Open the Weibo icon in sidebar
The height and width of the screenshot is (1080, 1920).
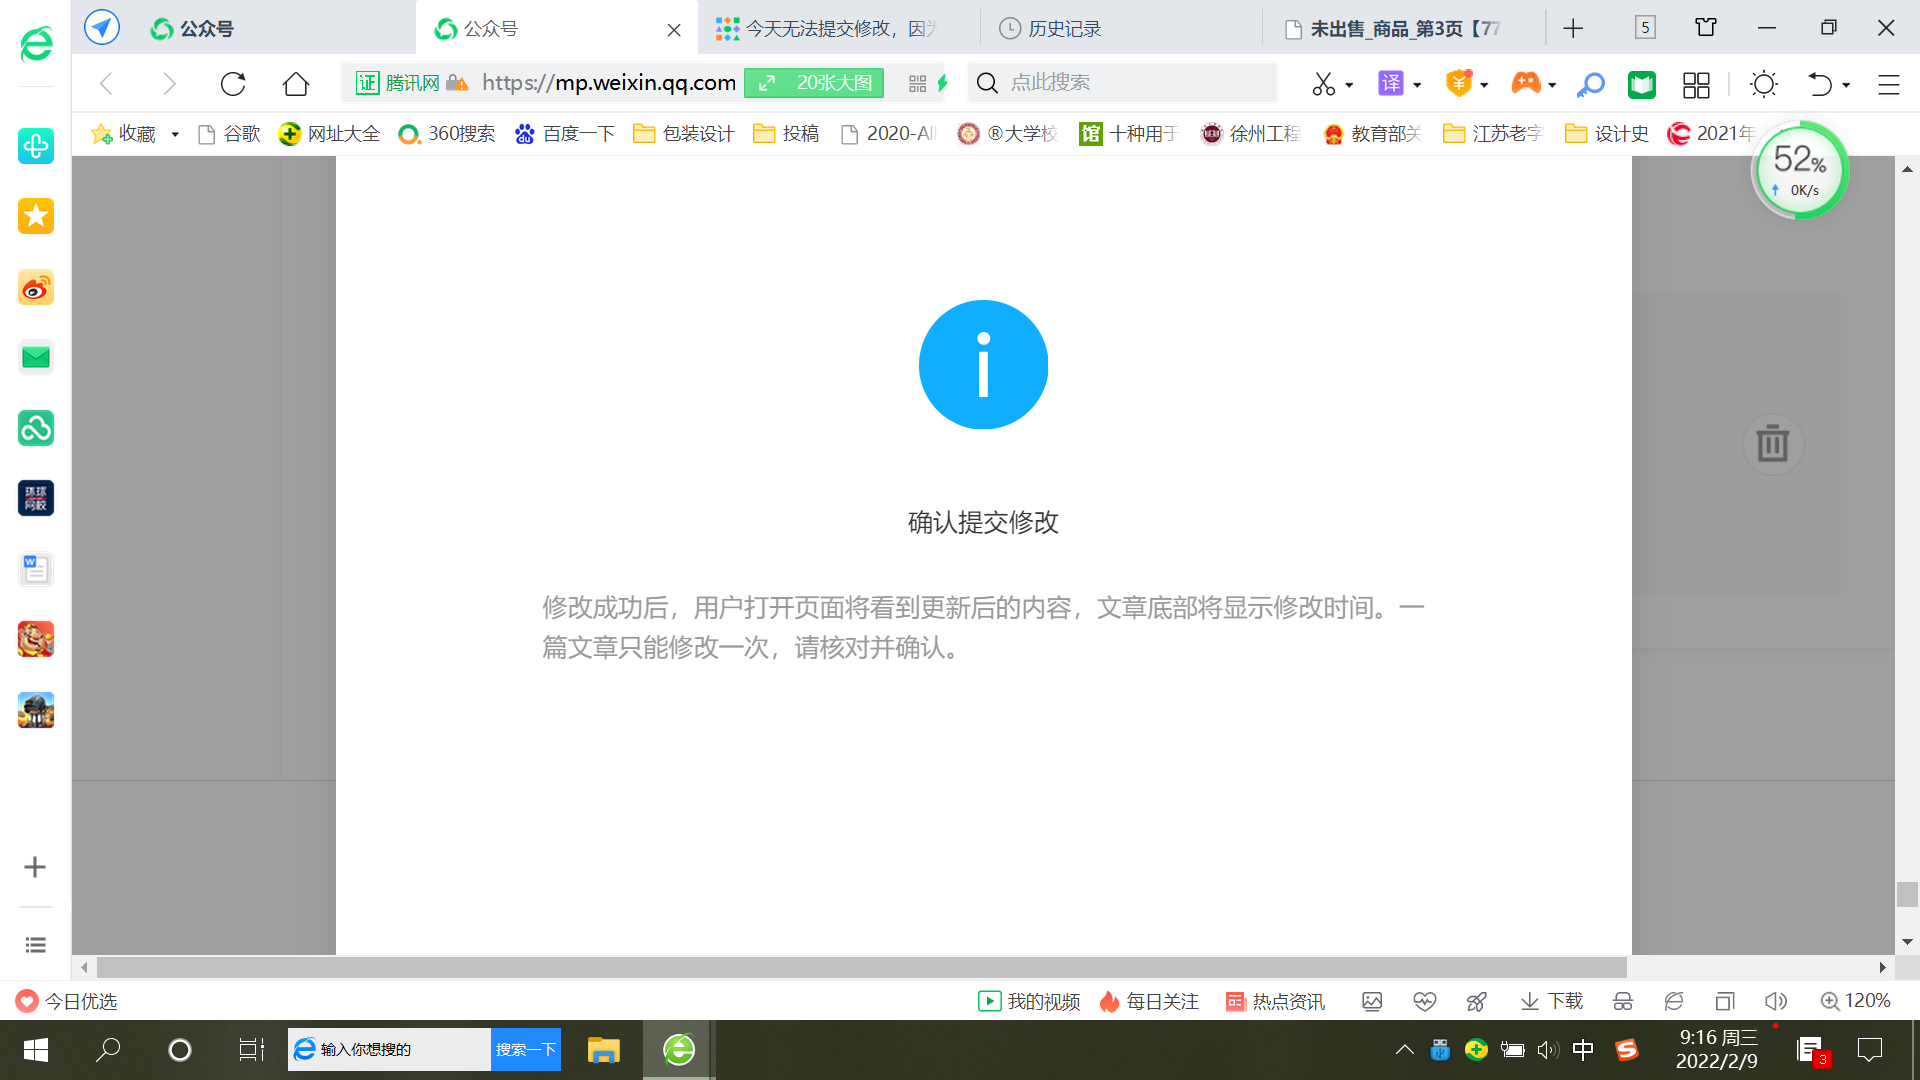[x=36, y=288]
